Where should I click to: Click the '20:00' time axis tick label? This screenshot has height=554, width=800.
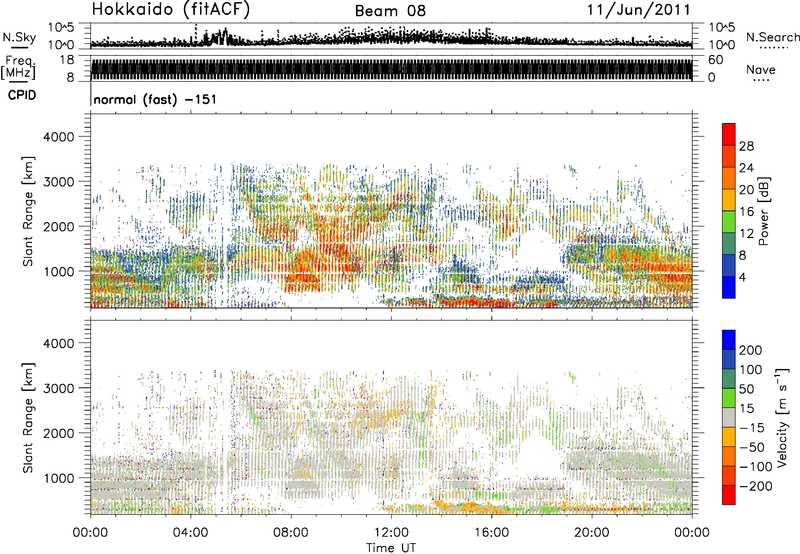(592, 533)
